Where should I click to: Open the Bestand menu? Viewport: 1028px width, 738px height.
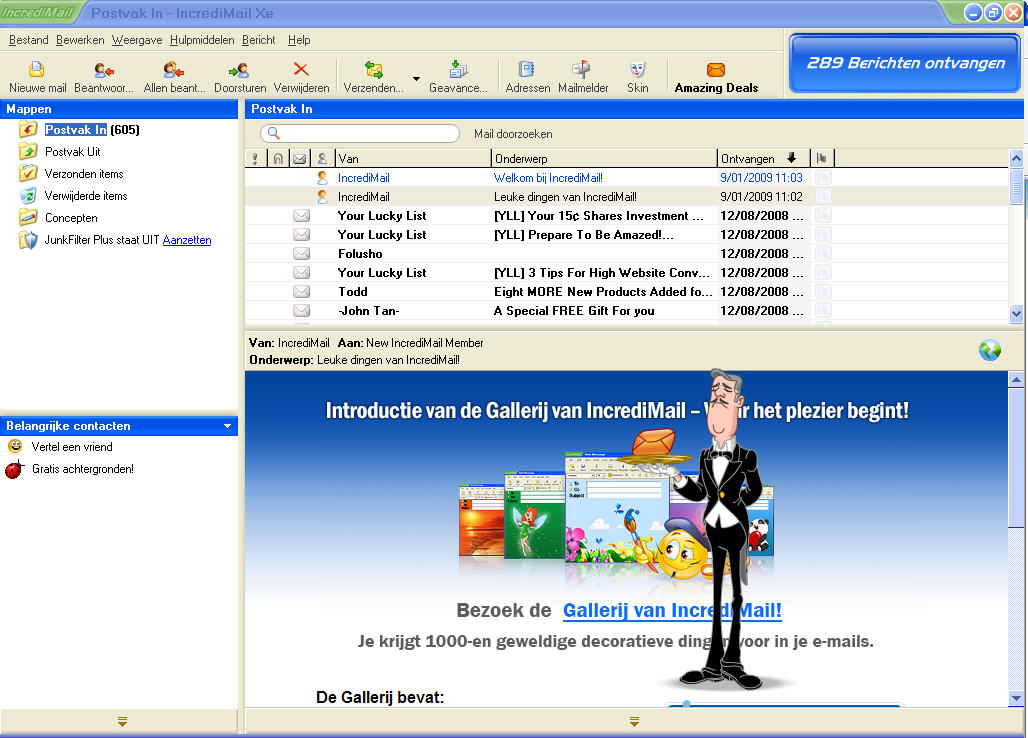click(29, 40)
